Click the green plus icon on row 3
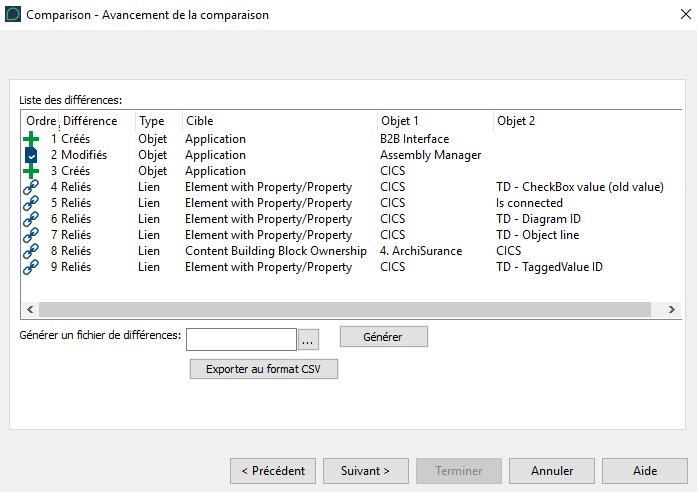697x492 pixels. click(x=31, y=171)
